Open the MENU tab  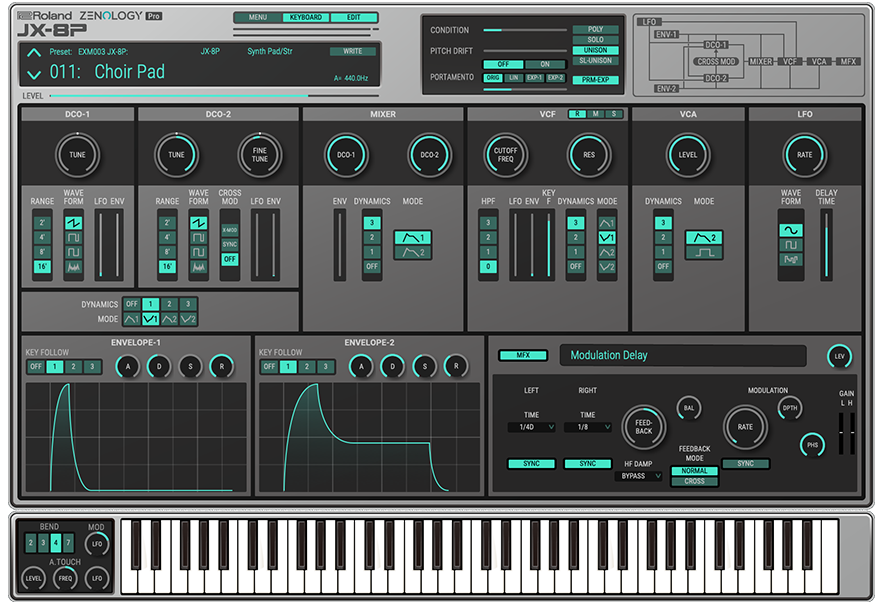pos(258,17)
